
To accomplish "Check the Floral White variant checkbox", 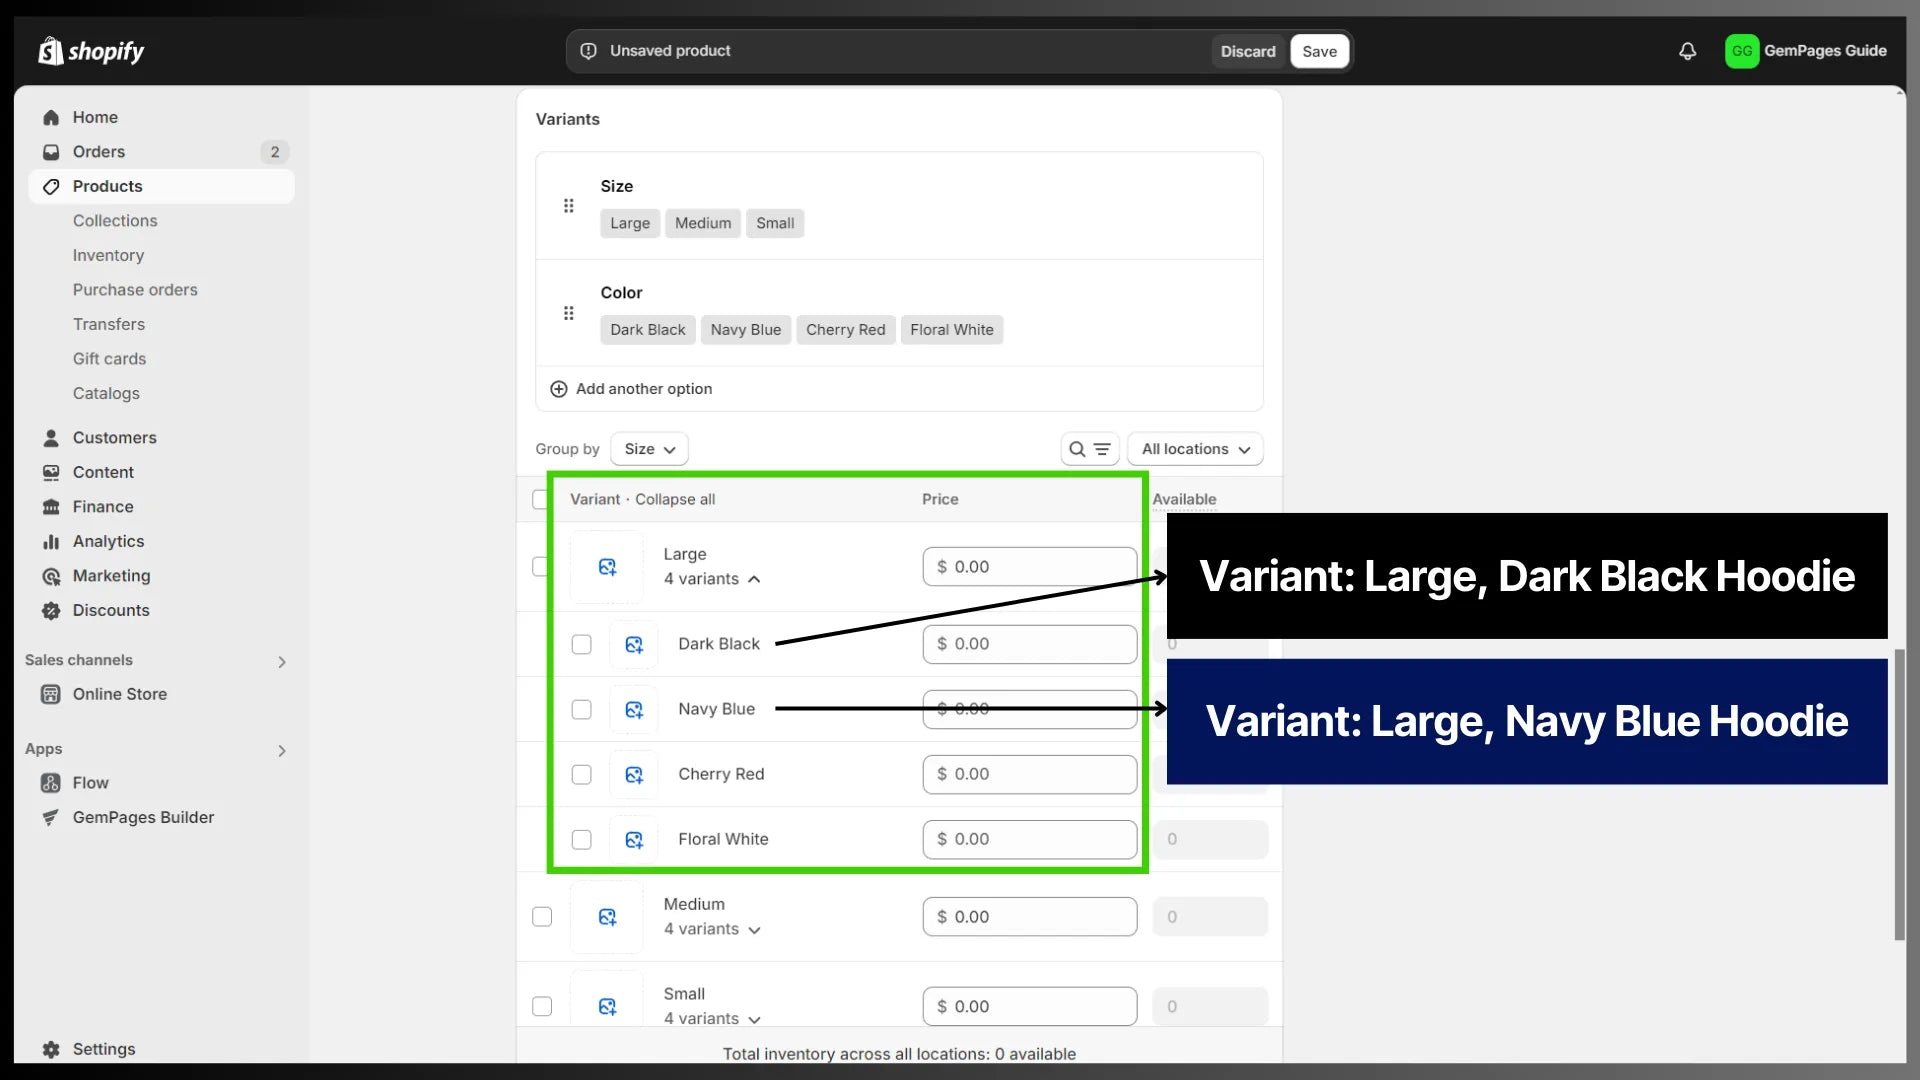I will 581,839.
